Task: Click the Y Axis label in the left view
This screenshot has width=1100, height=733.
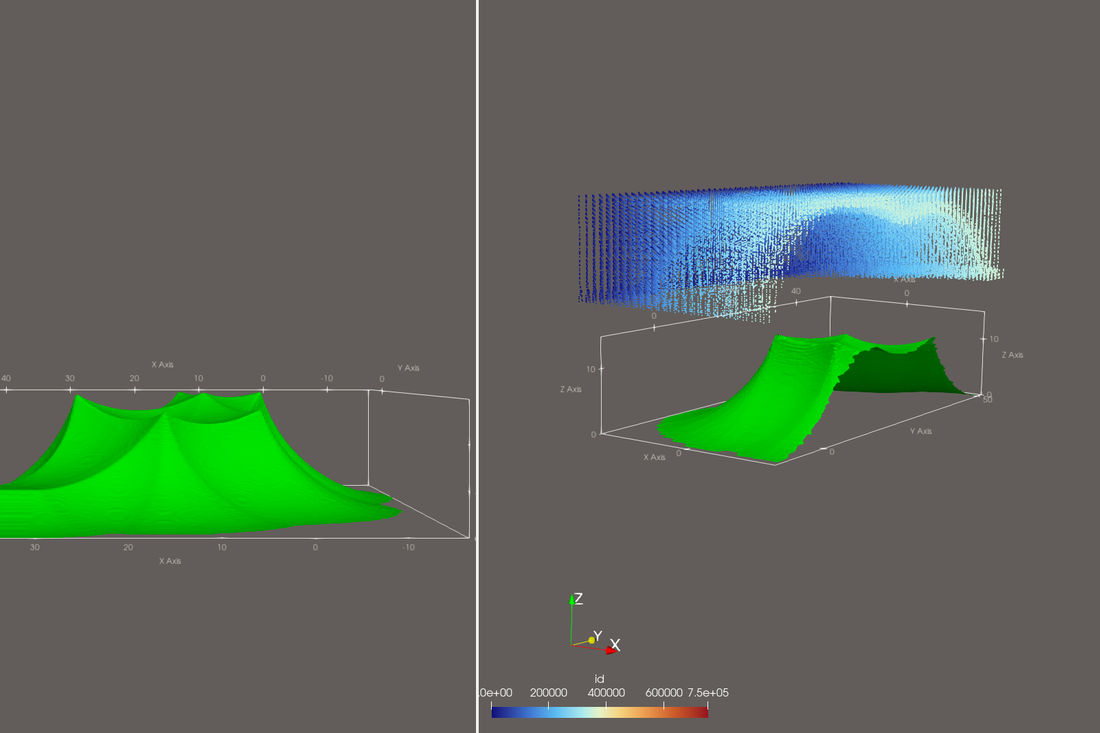Action: (x=408, y=368)
